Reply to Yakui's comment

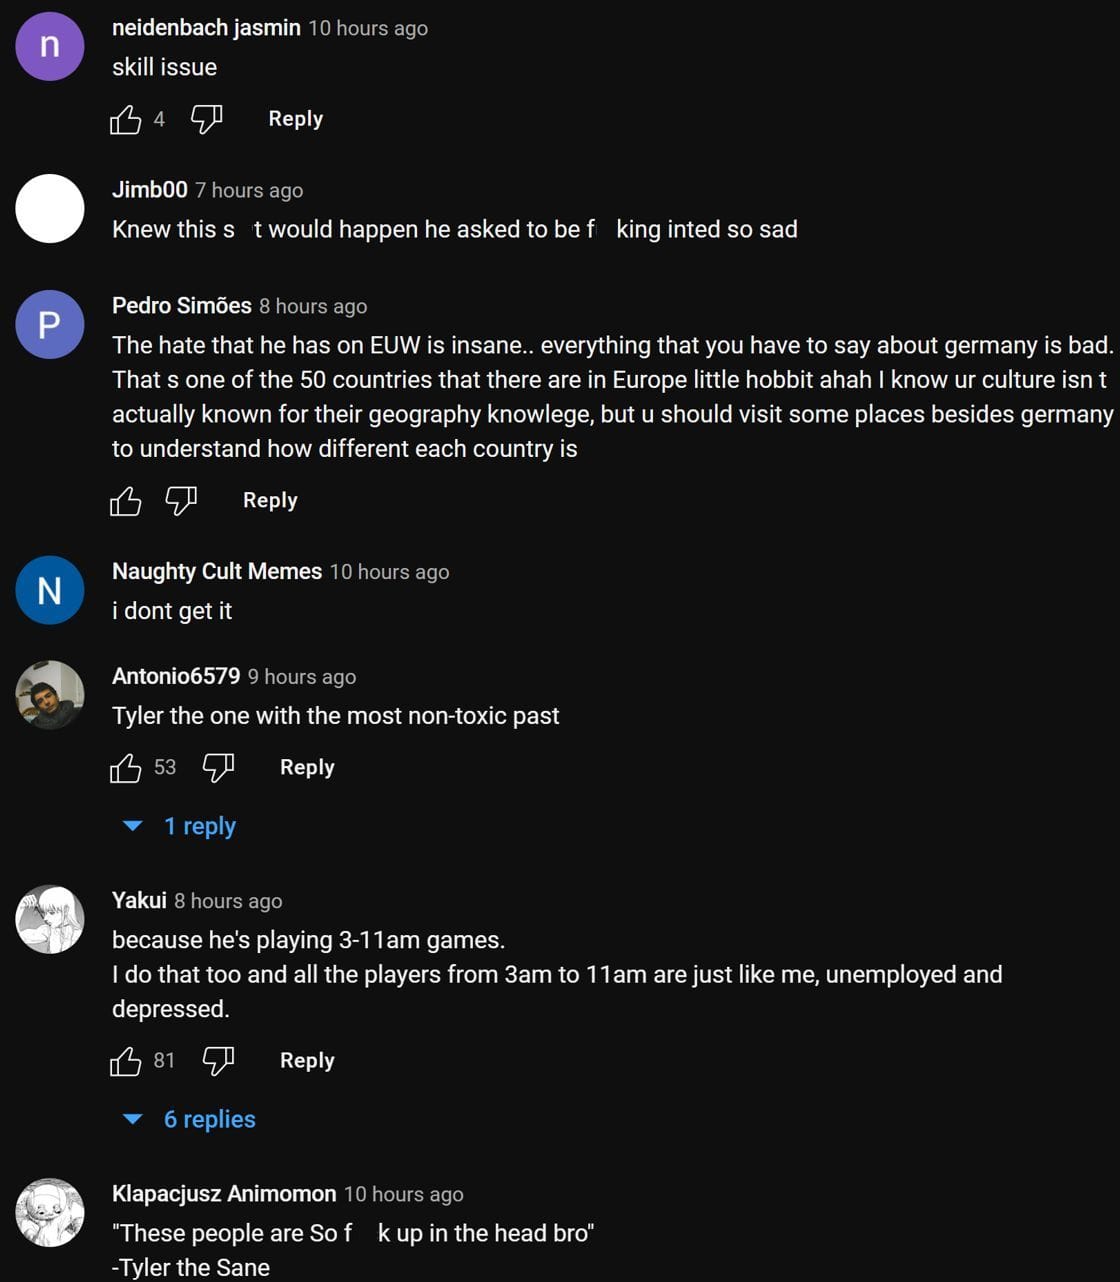pyautogui.click(x=306, y=1060)
